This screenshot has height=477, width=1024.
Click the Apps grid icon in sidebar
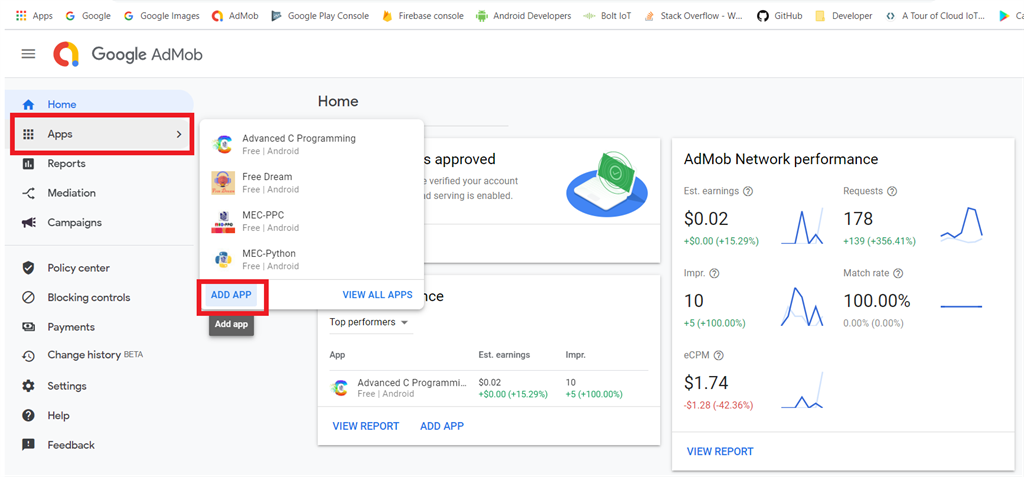click(28, 134)
